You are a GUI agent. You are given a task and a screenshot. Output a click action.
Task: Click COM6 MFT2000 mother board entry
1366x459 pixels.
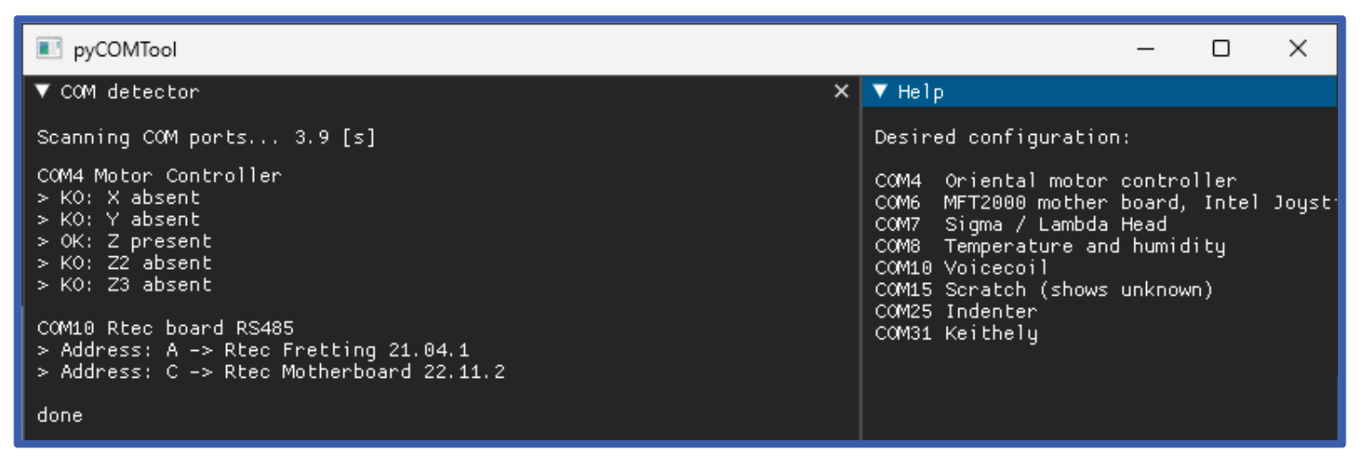[x=1100, y=203]
